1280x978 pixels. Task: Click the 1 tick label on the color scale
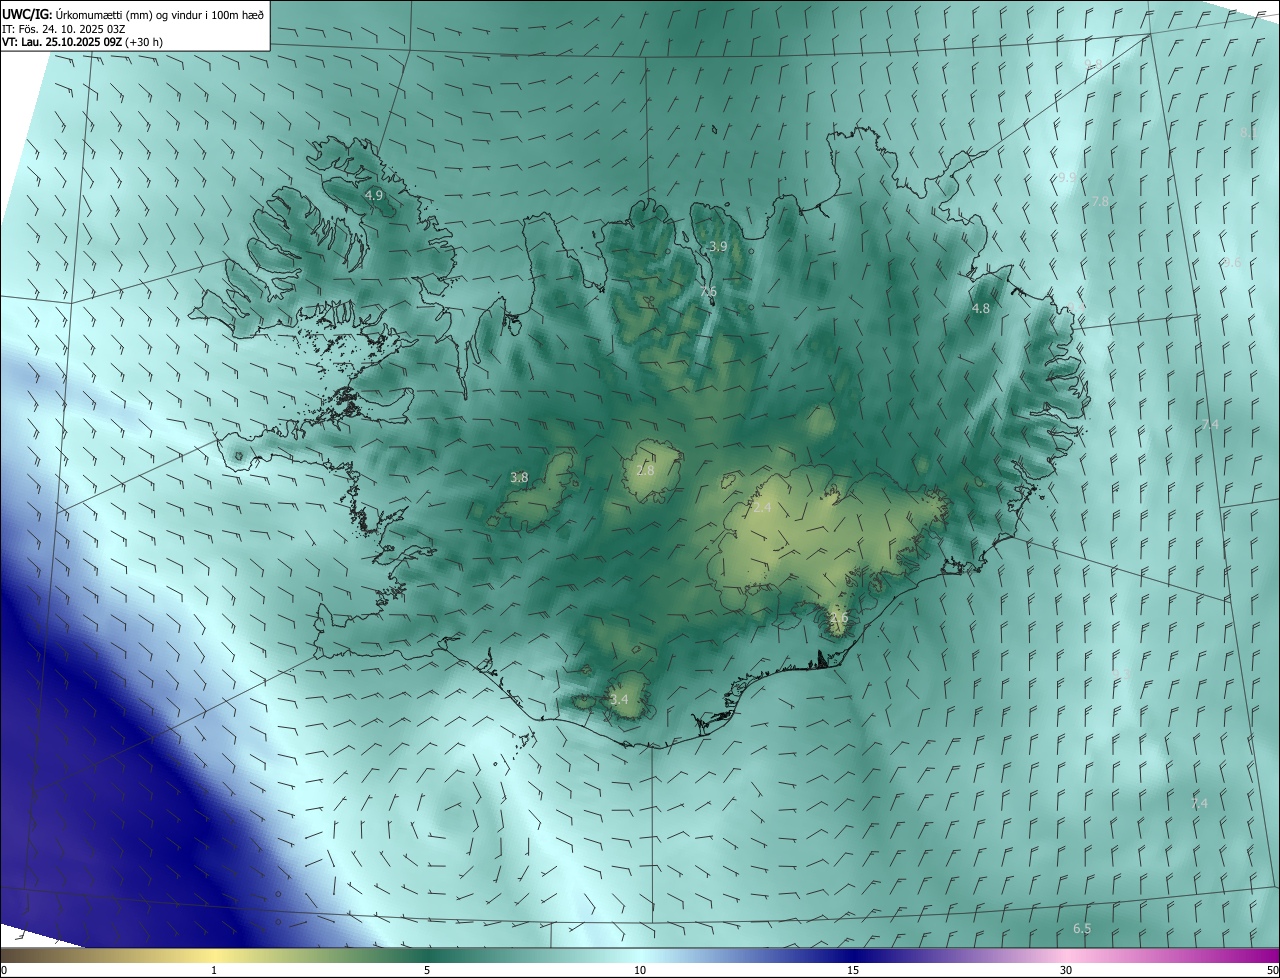click(x=213, y=970)
